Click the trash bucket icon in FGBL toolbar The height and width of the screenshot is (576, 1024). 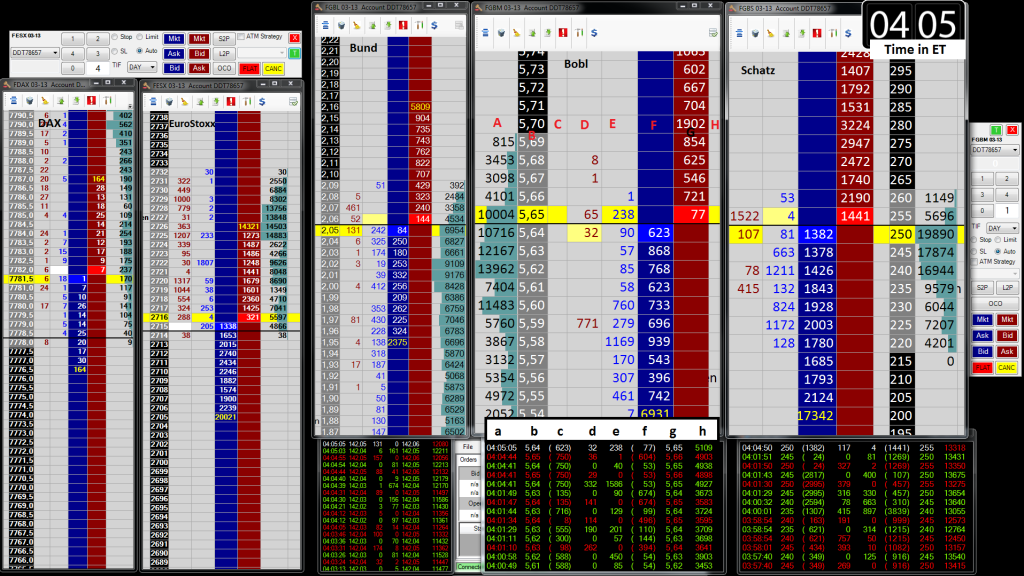[x=341, y=25]
